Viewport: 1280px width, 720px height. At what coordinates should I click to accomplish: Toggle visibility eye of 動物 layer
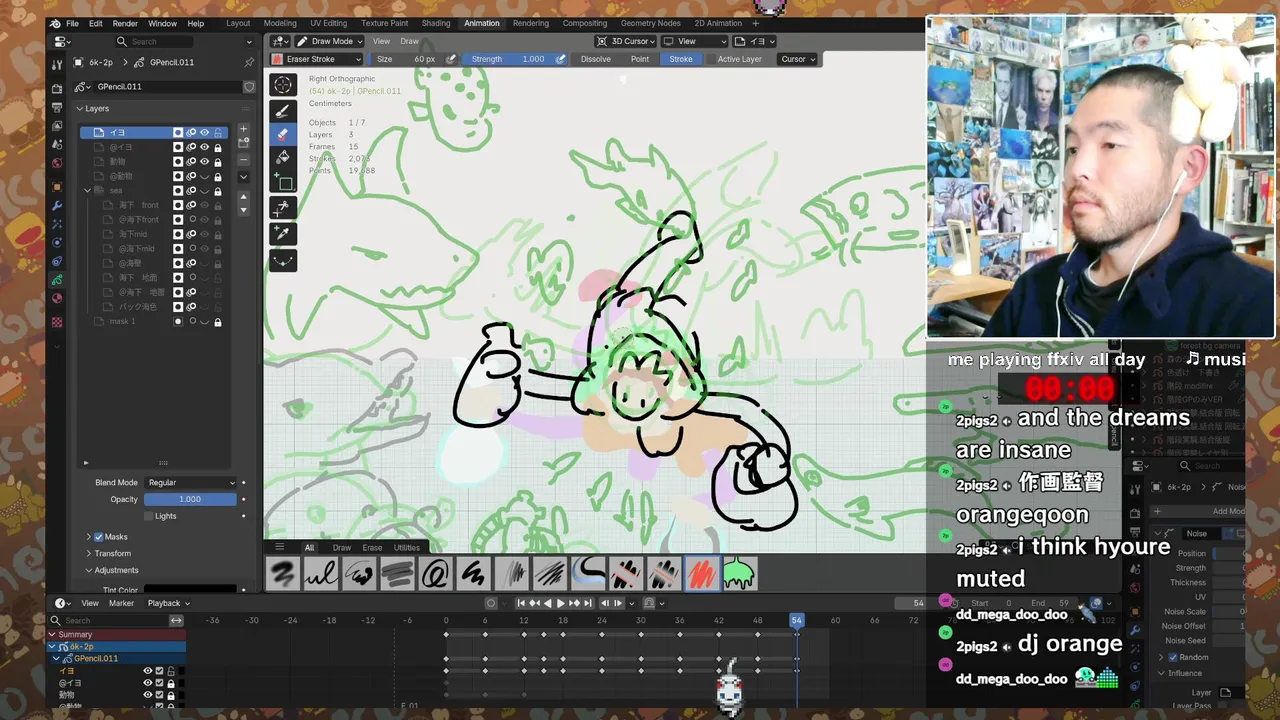204,161
